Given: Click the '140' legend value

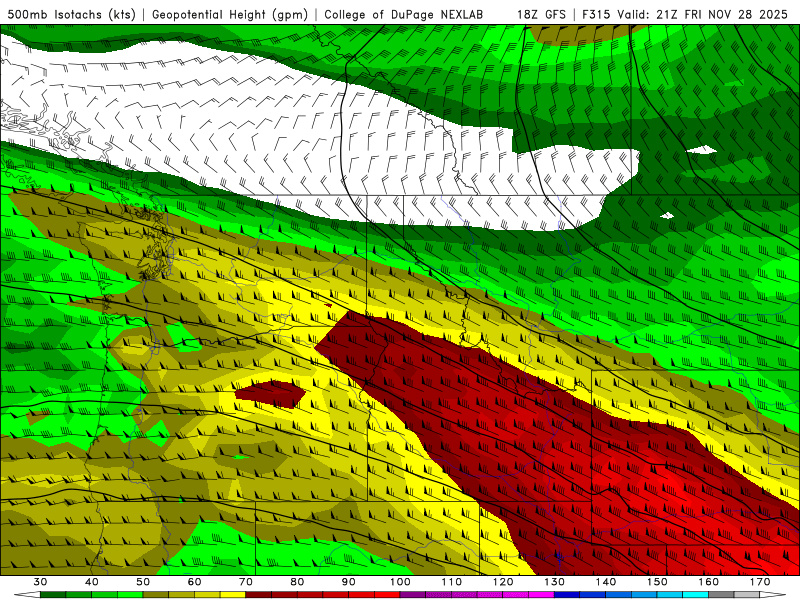Looking at the screenshot, I should [606, 582].
